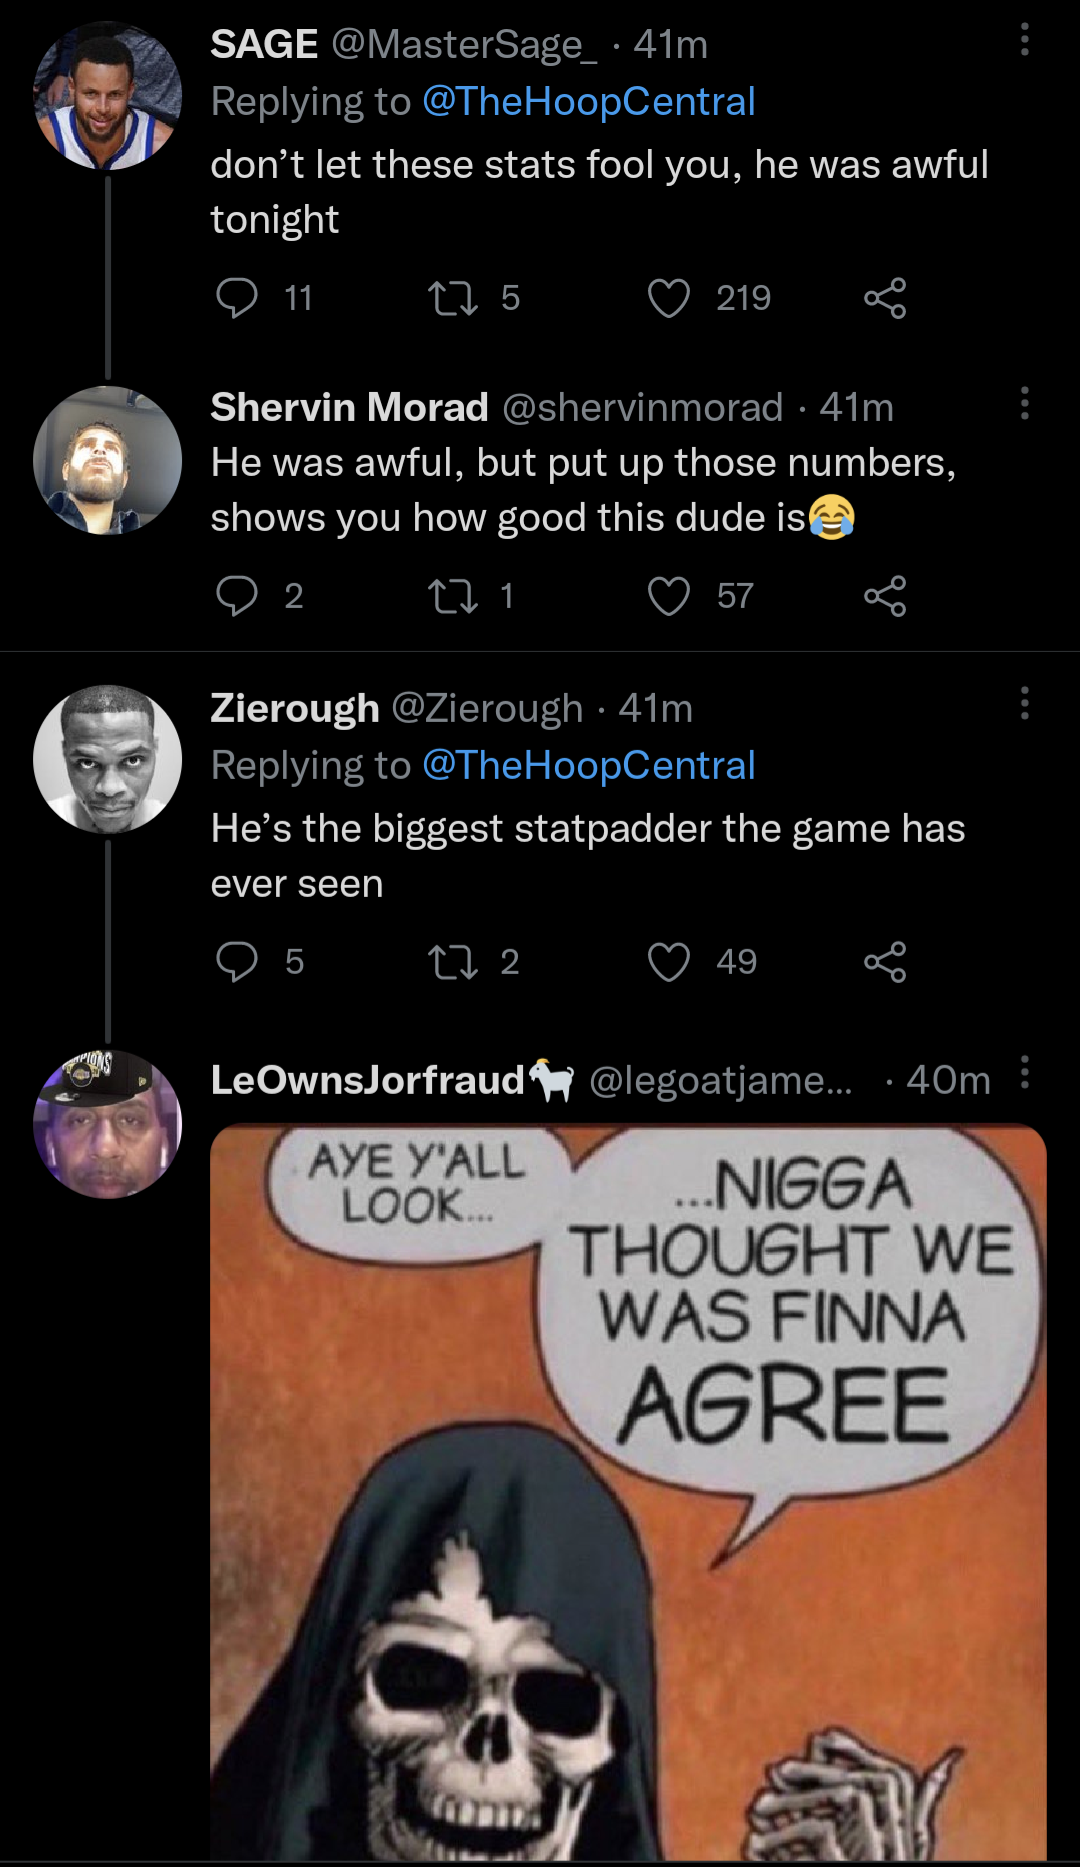View SAGE's profile picture
1080x1867 pixels.
tap(108, 96)
